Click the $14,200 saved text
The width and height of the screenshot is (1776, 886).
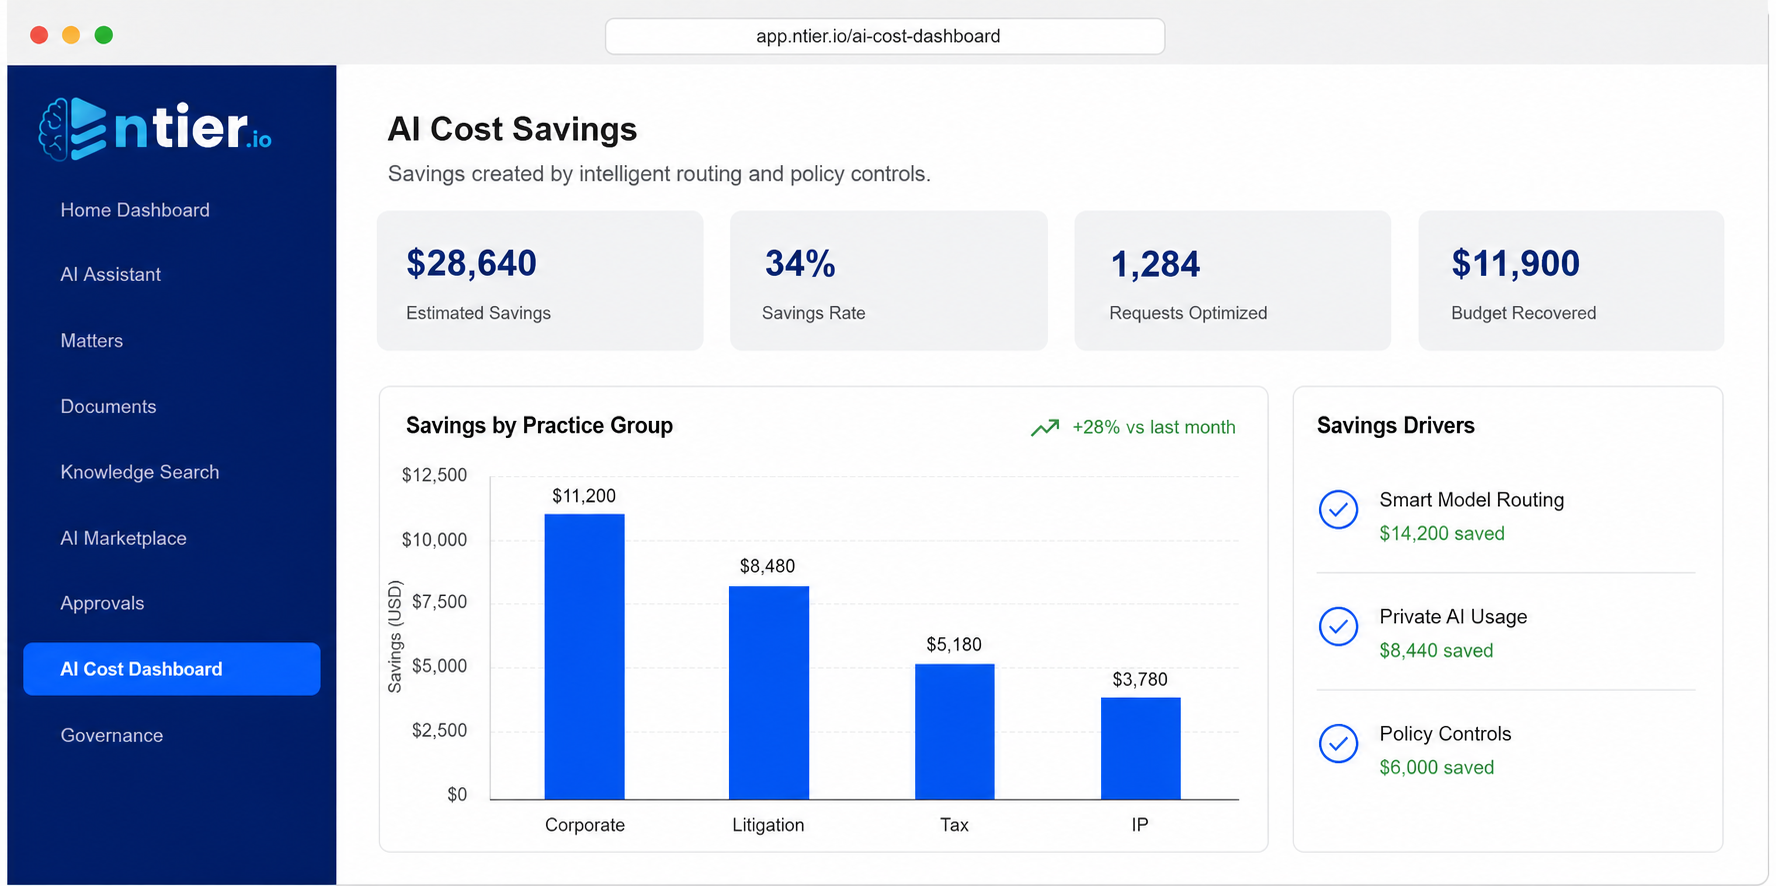[x=1441, y=533]
